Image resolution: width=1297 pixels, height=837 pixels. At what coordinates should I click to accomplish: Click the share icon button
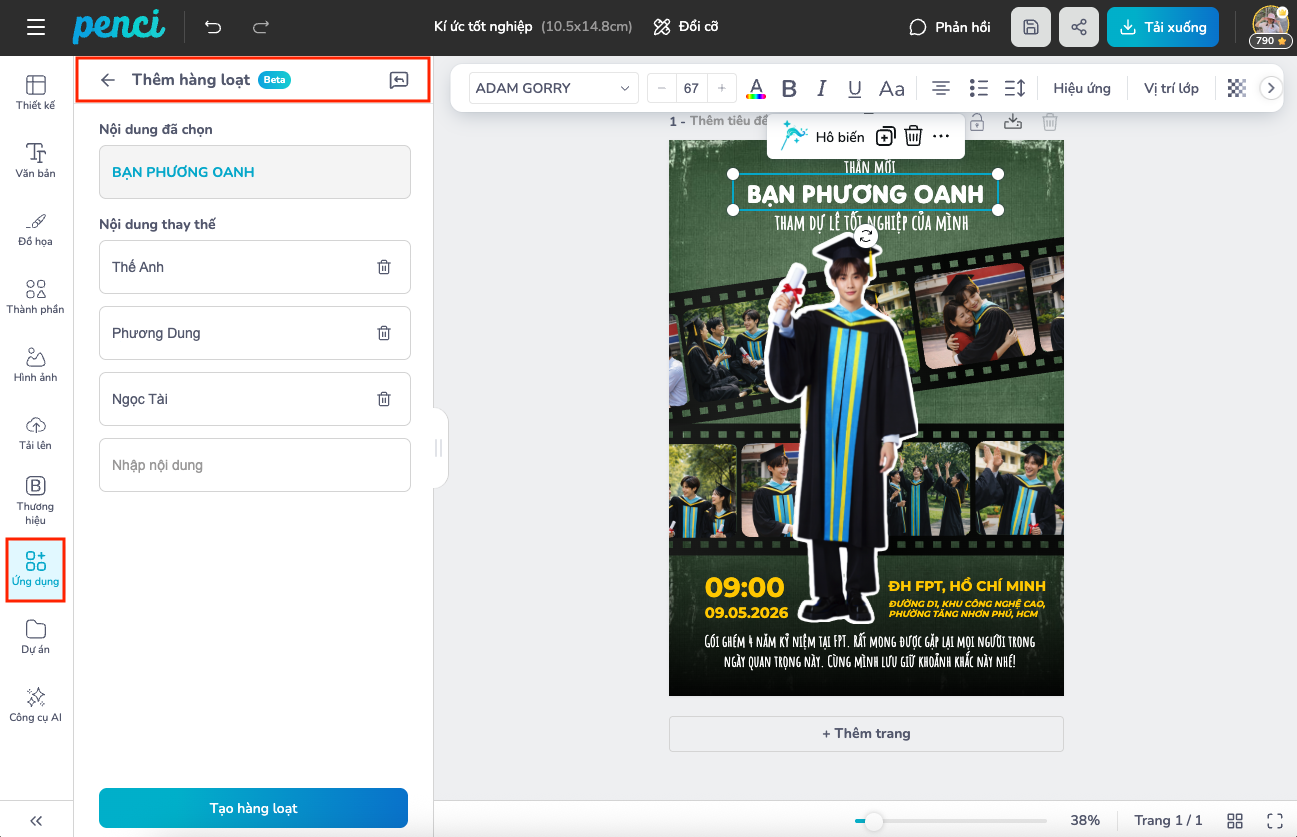1079,27
